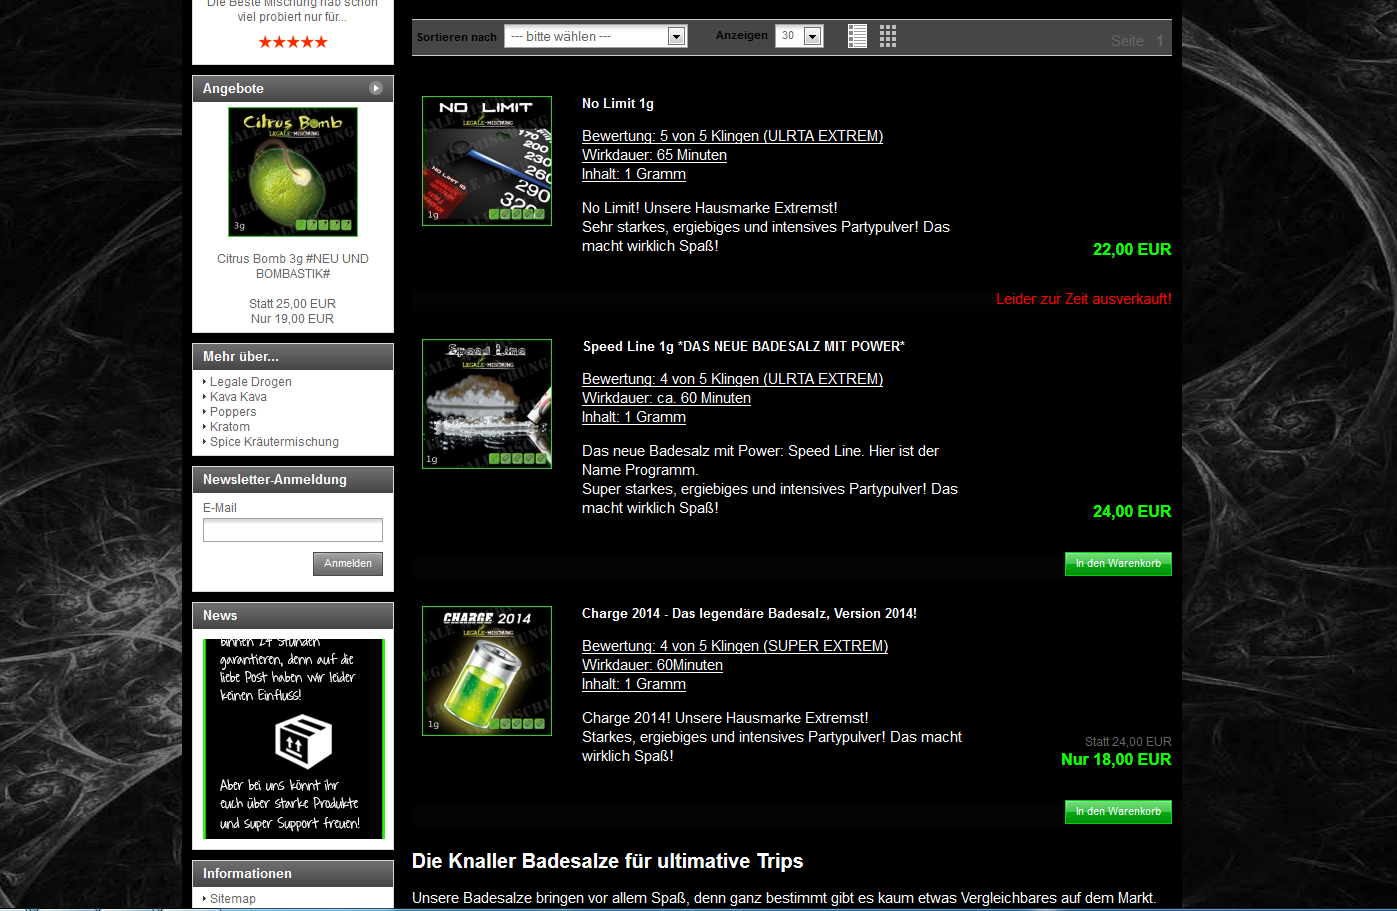Click Speed Line 'Bewertung: 4 von 5 Klingen (ULRTA EXTREM)'
The width and height of the screenshot is (1397, 911).
pyautogui.click(x=732, y=379)
